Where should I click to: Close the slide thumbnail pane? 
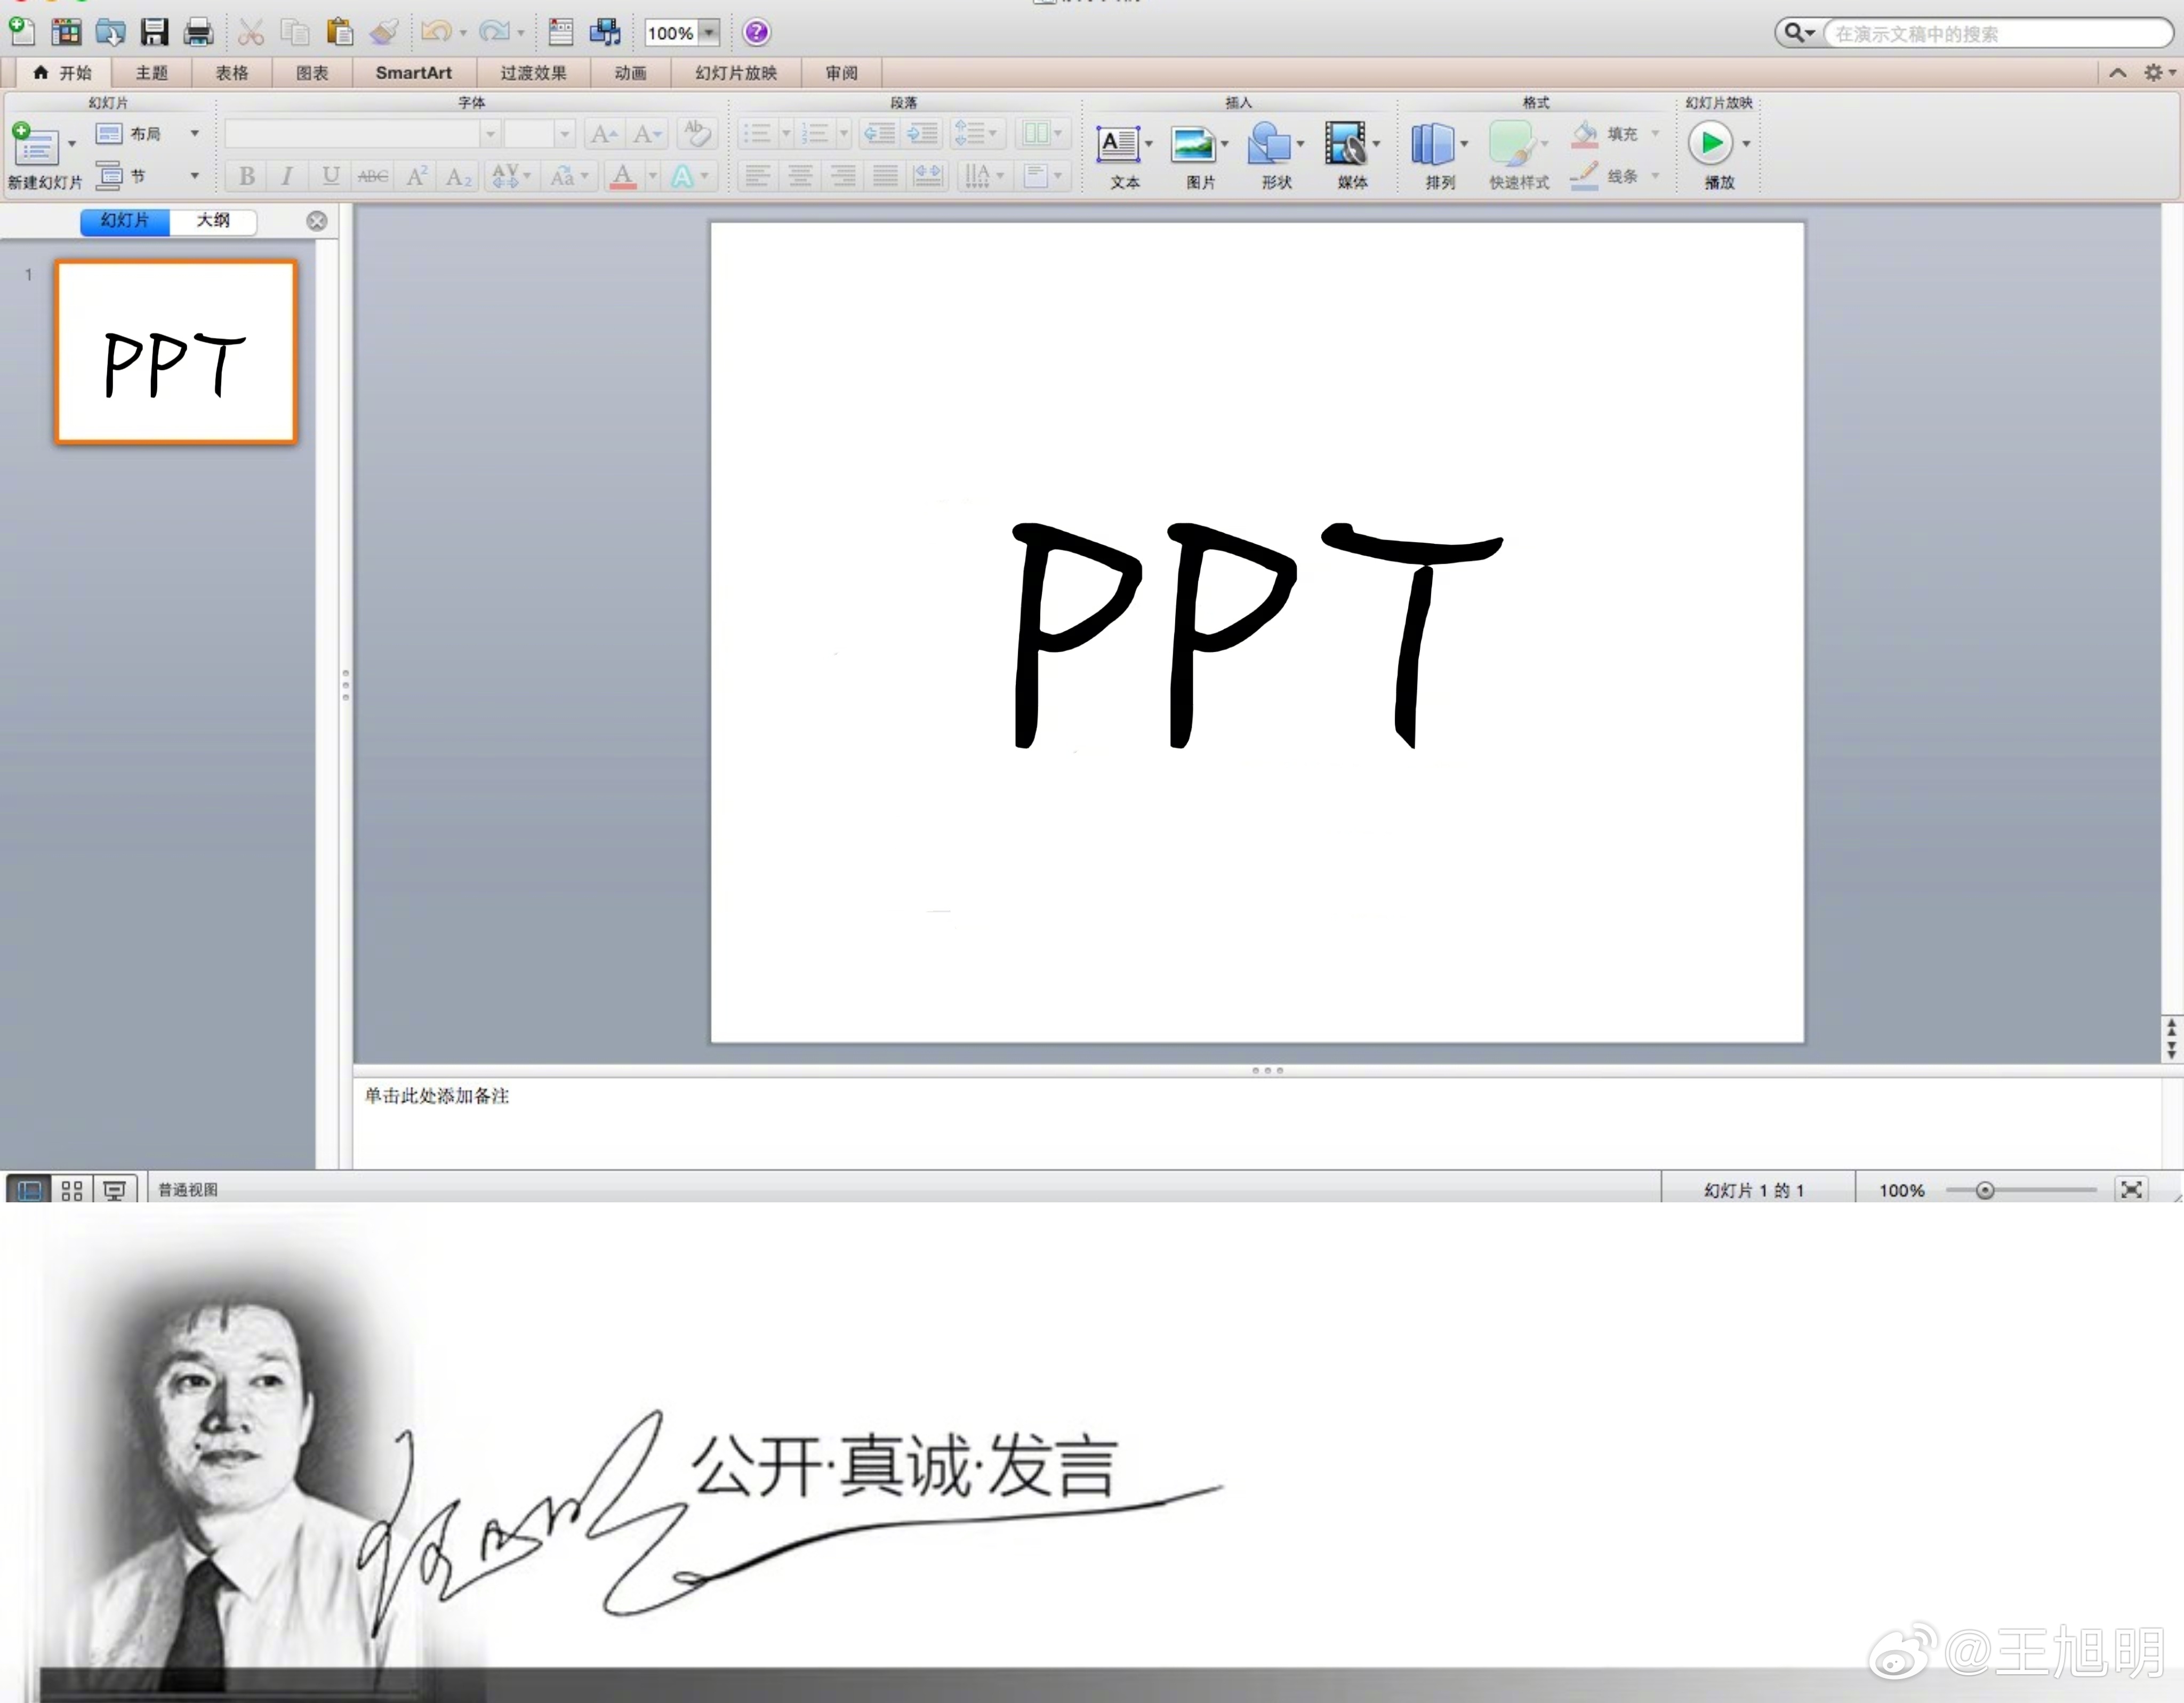[x=317, y=221]
